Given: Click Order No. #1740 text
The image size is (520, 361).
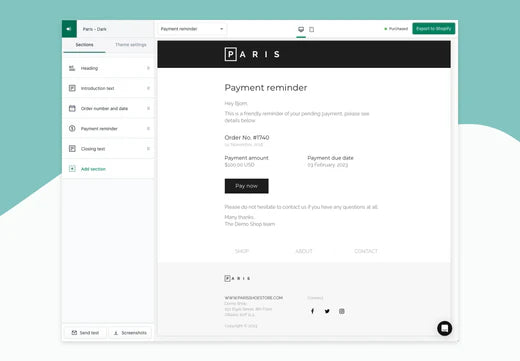Looking at the screenshot, I should point(247,137).
